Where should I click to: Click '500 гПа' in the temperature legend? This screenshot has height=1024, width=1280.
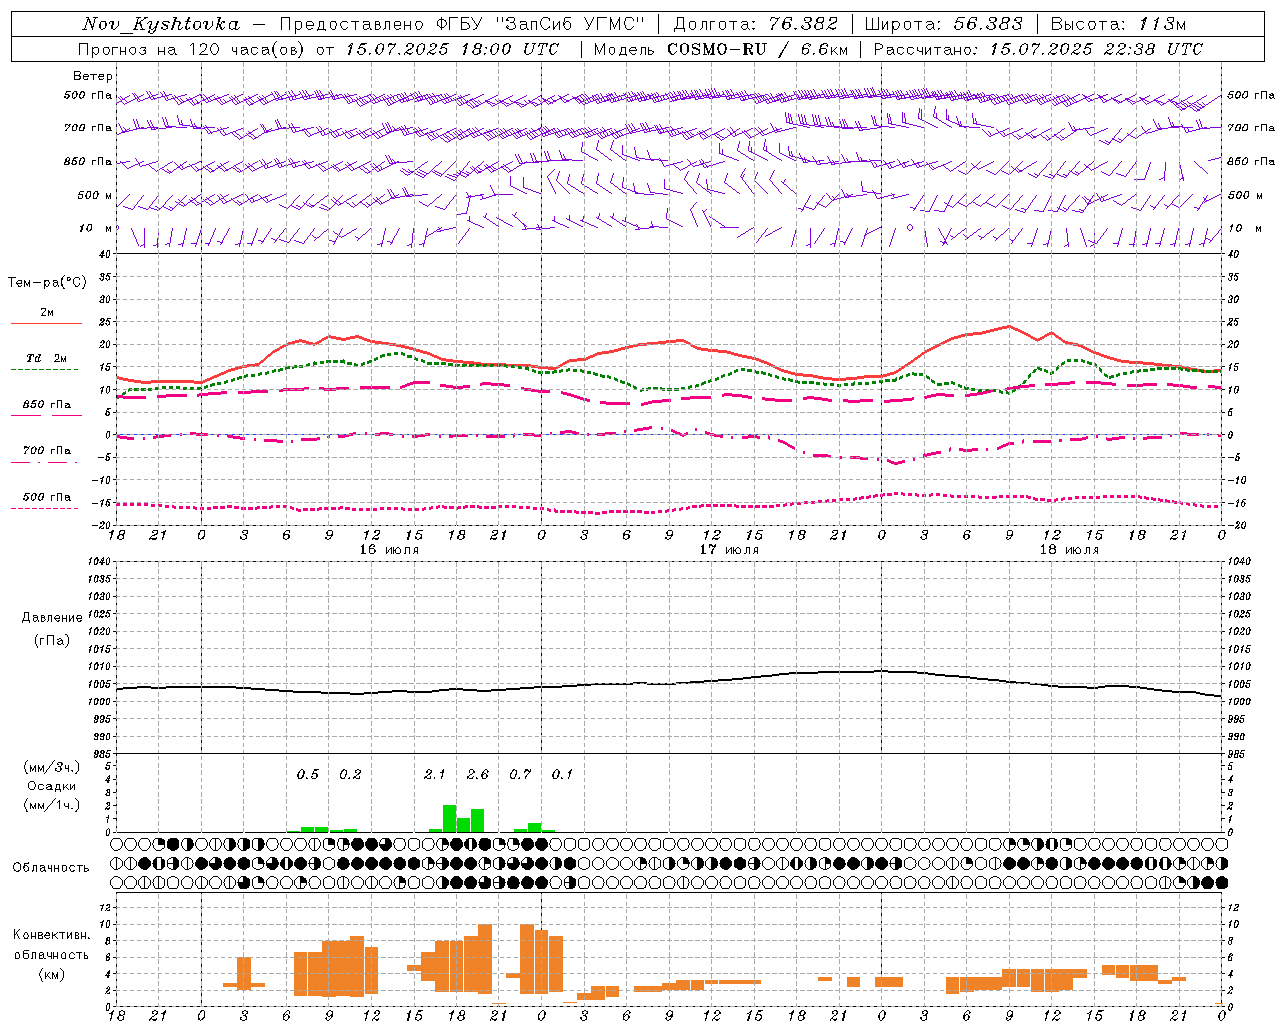[x=47, y=497]
